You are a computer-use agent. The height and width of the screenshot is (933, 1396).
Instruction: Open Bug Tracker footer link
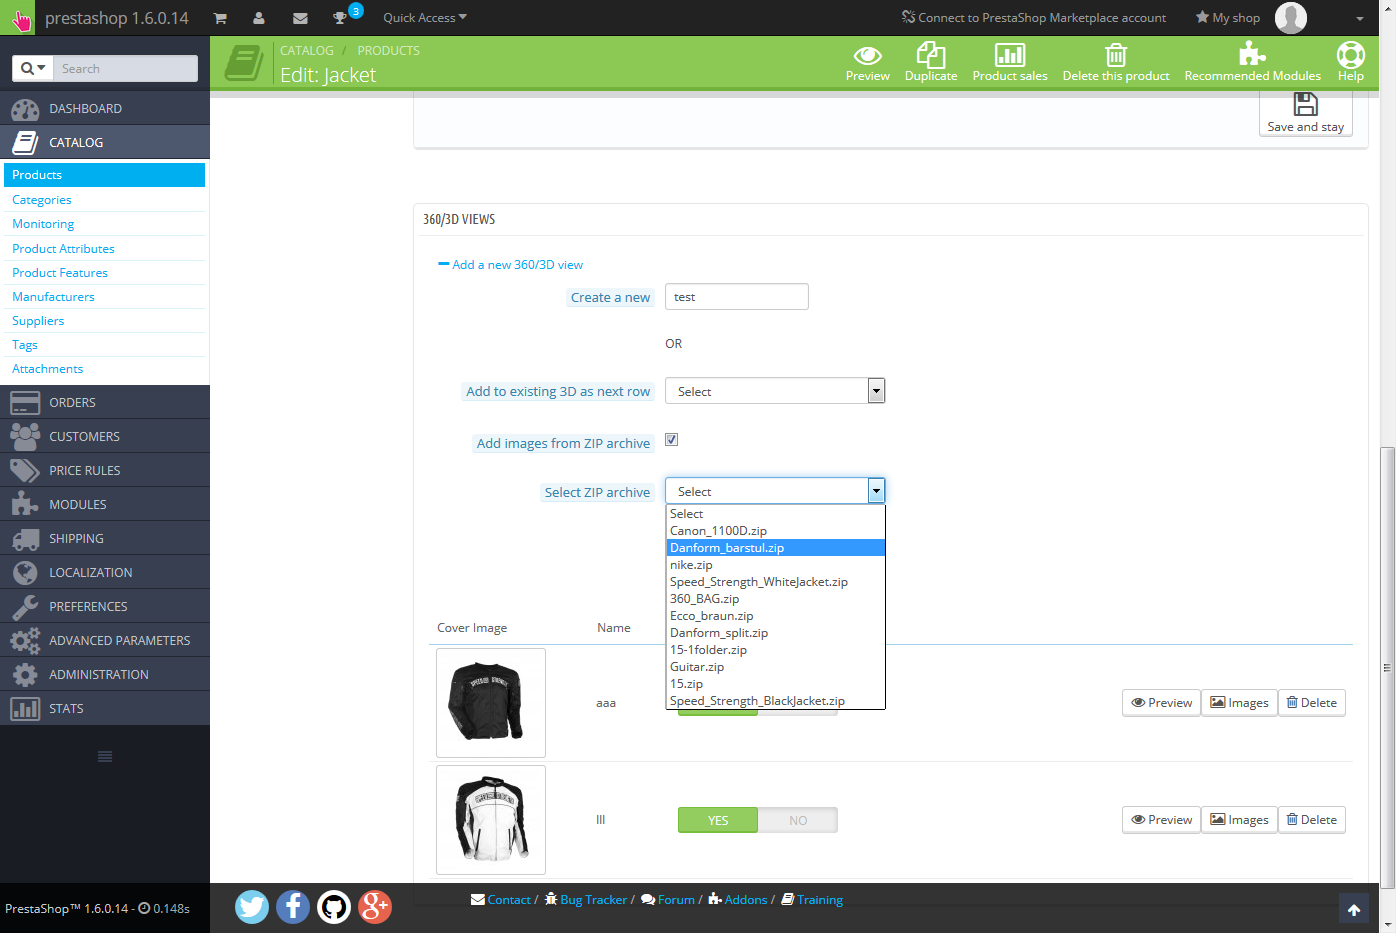point(586,900)
